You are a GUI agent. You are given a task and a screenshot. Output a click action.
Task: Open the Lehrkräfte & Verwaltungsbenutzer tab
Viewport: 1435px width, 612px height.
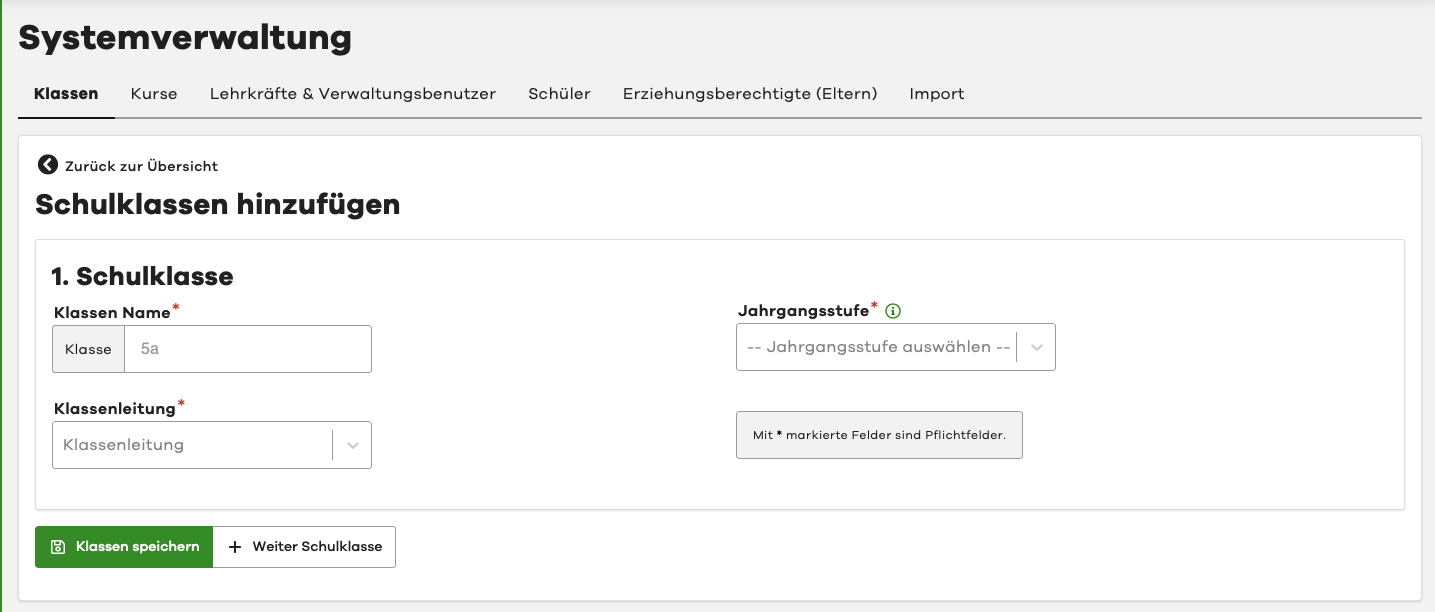pos(353,94)
